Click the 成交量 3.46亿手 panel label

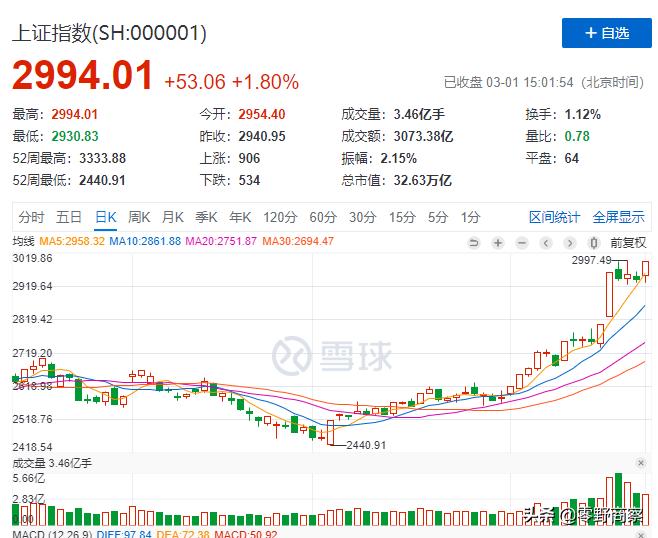point(52,463)
